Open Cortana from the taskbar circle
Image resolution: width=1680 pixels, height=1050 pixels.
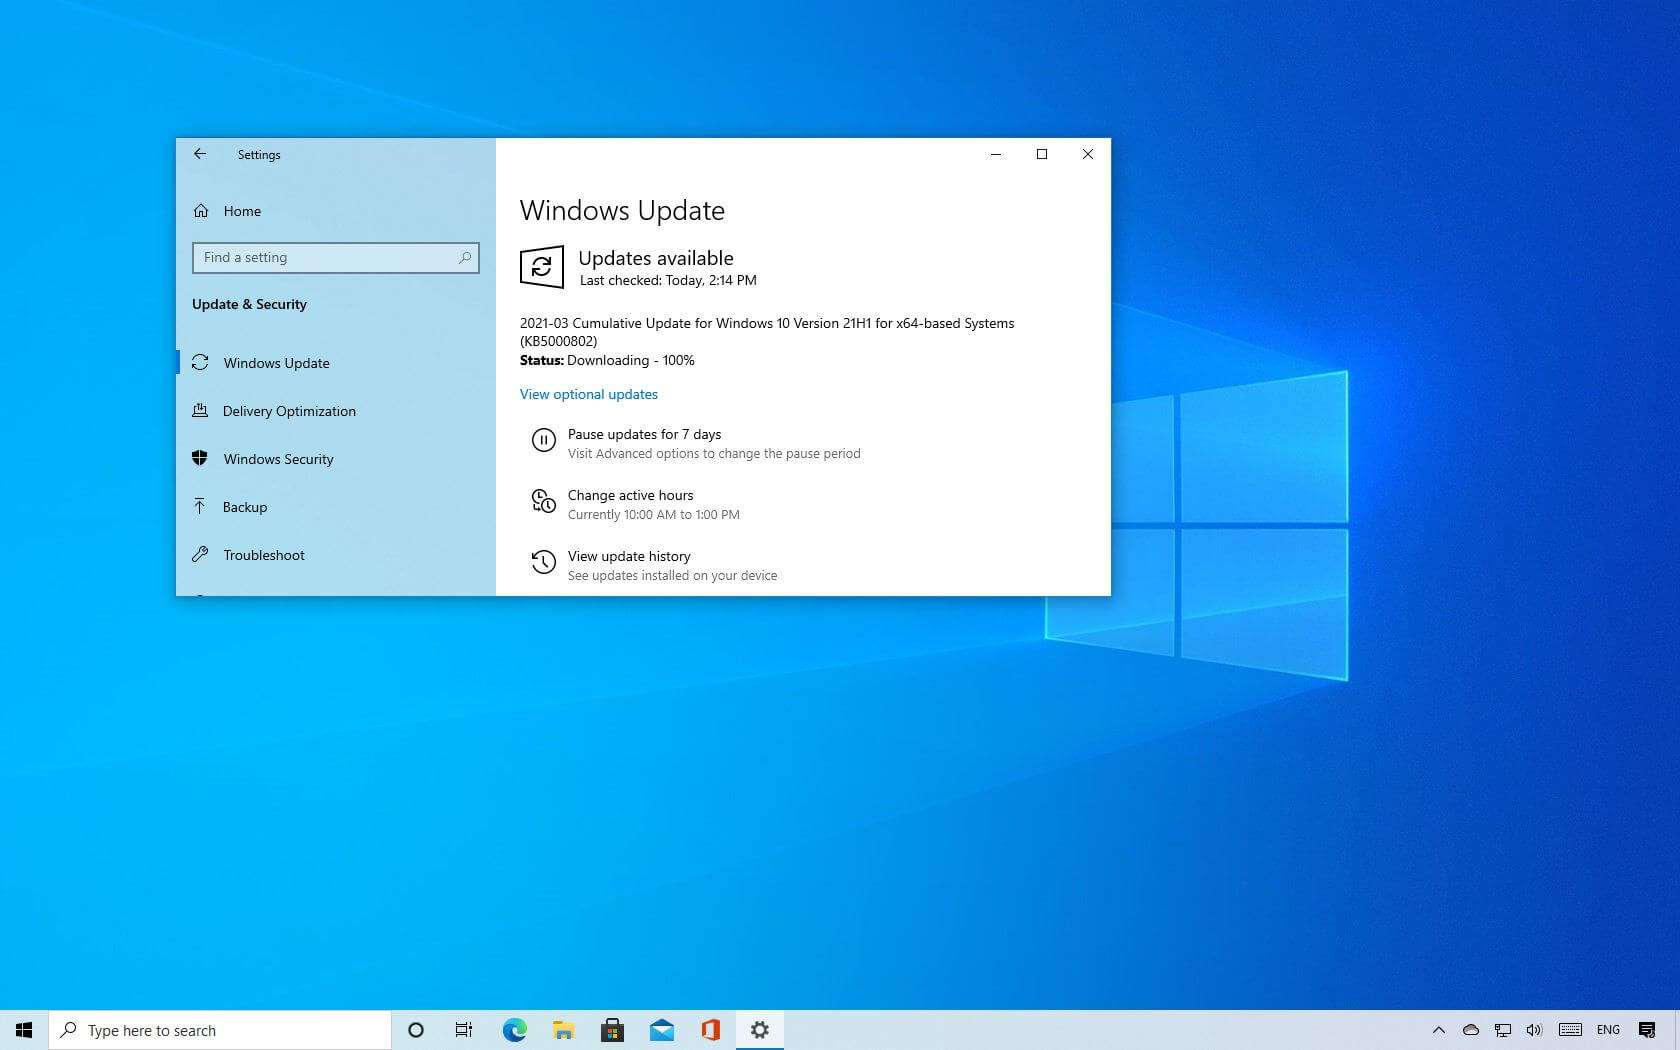tap(416, 1030)
